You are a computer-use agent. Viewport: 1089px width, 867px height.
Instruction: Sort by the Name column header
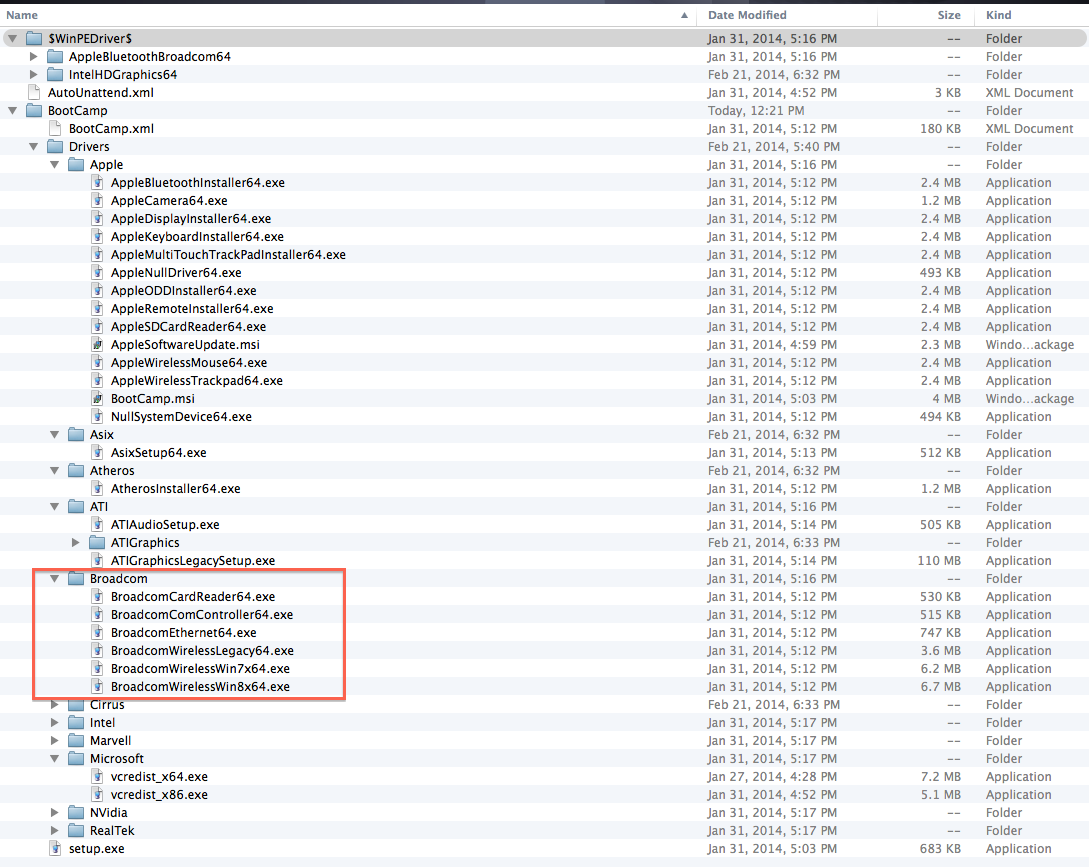(x=22, y=15)
